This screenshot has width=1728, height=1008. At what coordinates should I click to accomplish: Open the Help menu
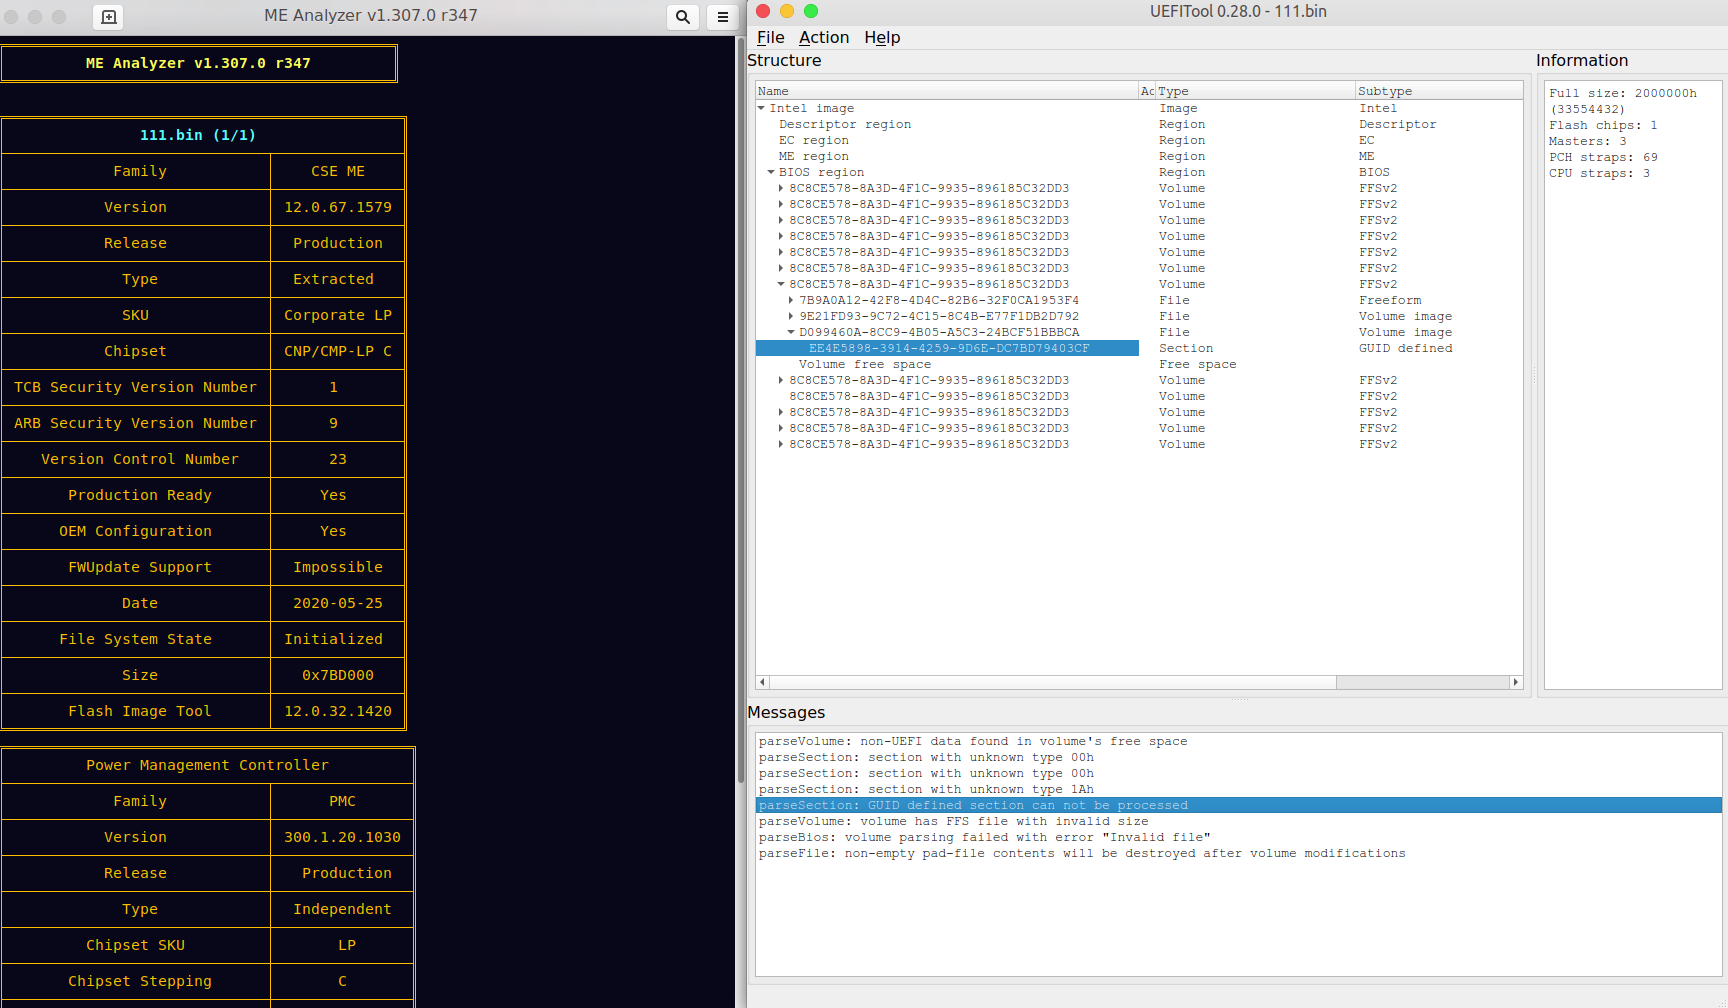pos(882,38)
